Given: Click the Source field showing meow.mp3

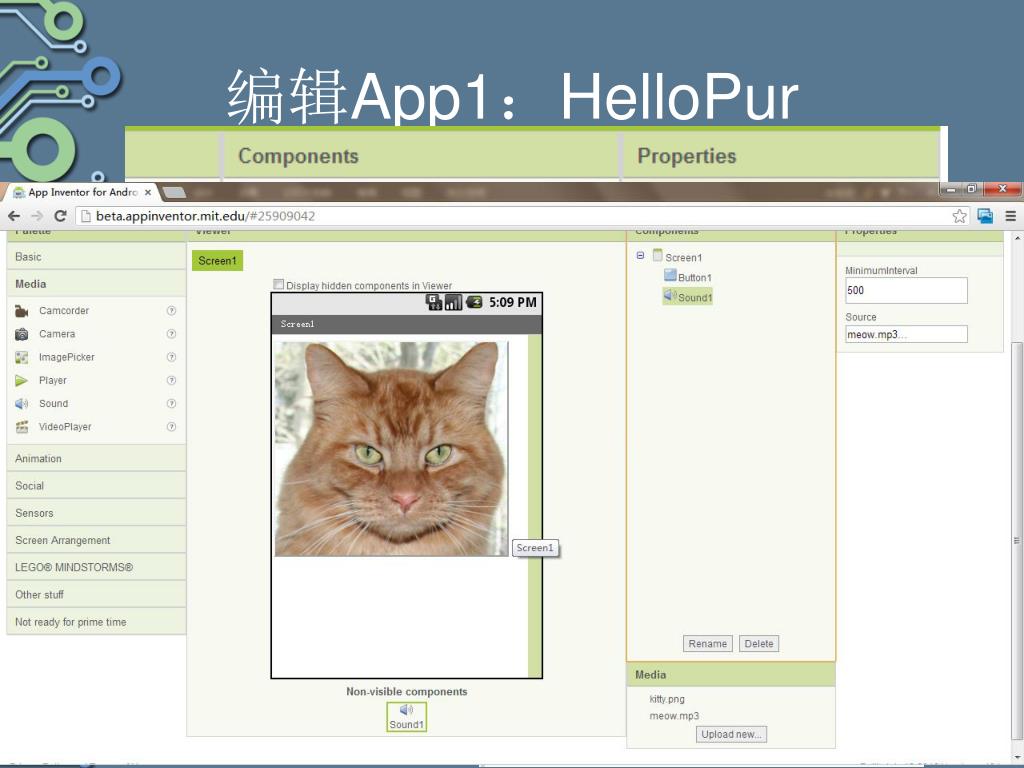Looking at the screenshot, I should (x=906, y=334).
